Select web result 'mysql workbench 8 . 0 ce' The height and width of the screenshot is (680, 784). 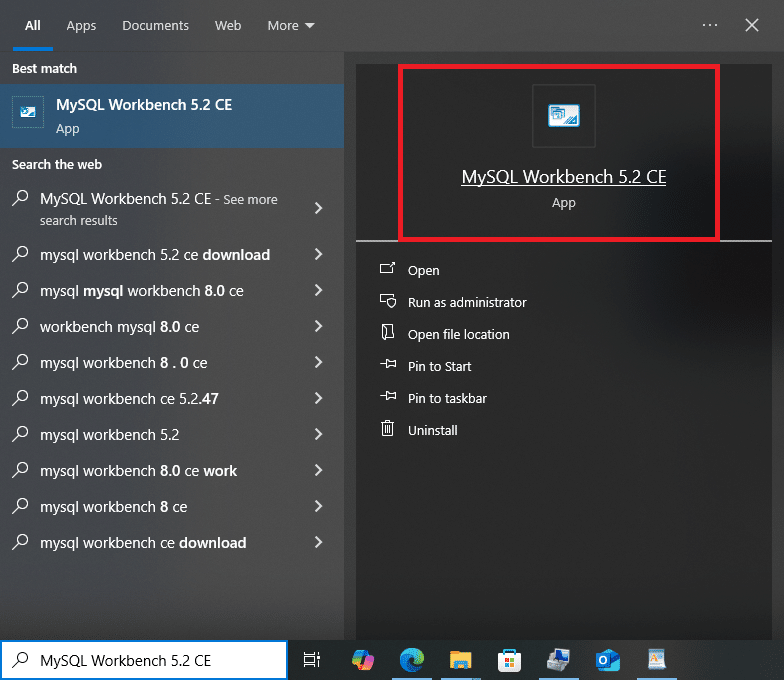172,362
